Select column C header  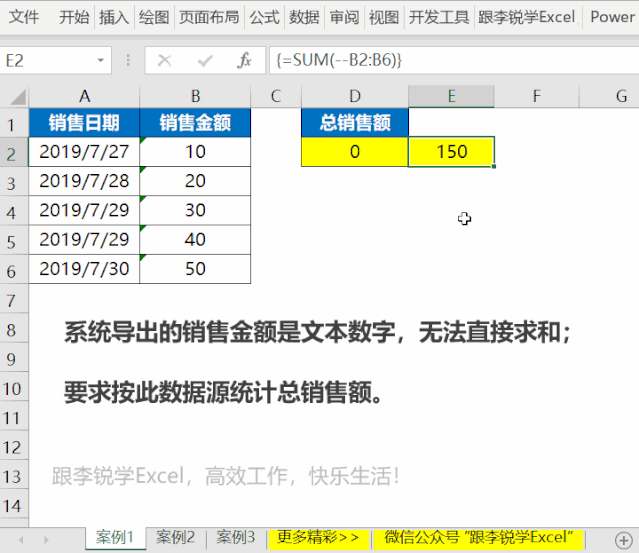coord(276,97)
